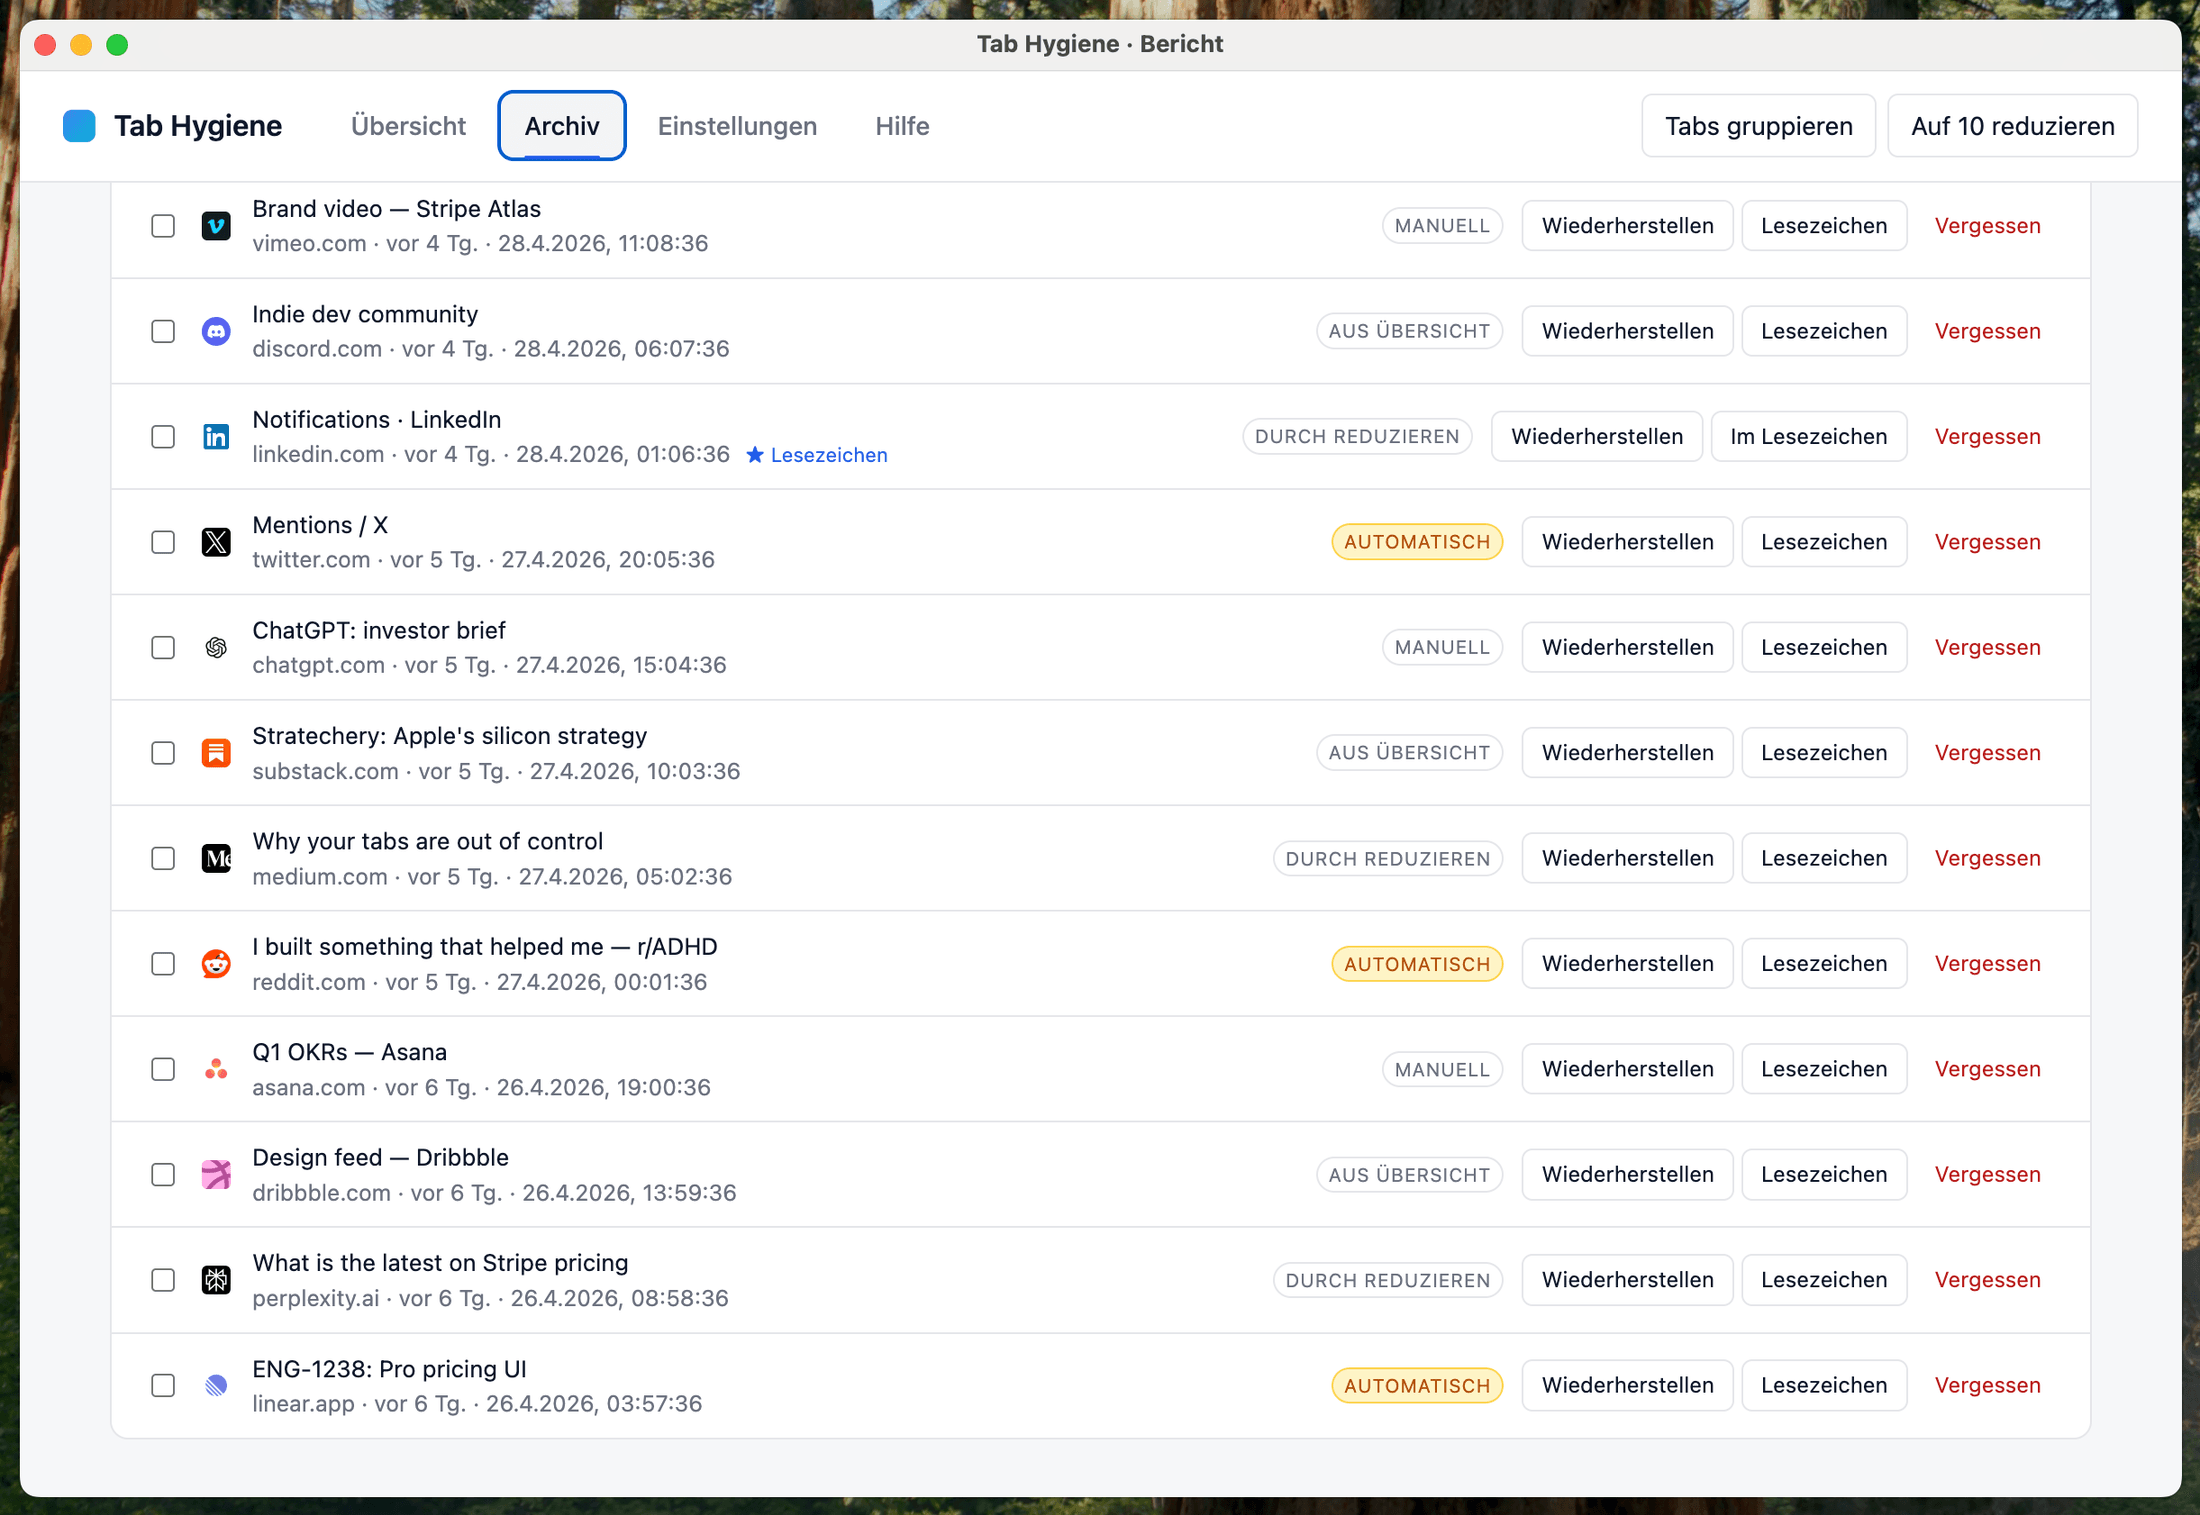Click the title 'What is the latest on Stripe pricing'
This screenshot has height=1515, width=2200.
(x=440, y=1263)
